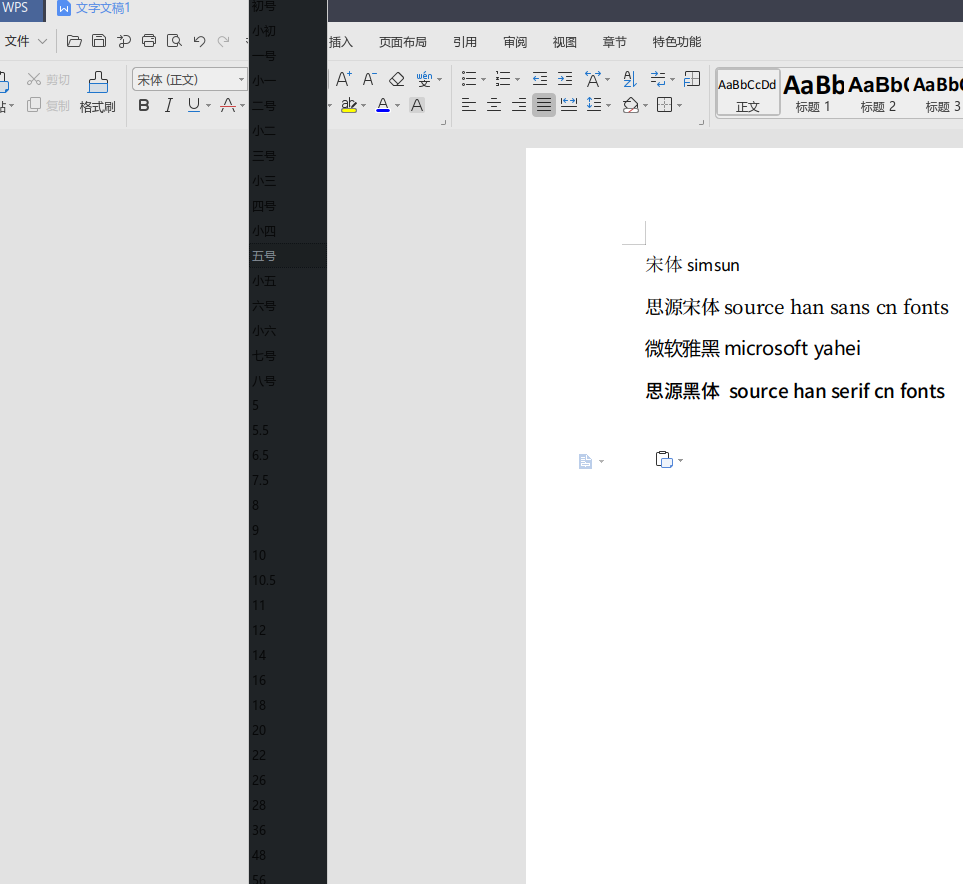
Task: Expand underline style dropdown arrow
Action: click(208, 106)
